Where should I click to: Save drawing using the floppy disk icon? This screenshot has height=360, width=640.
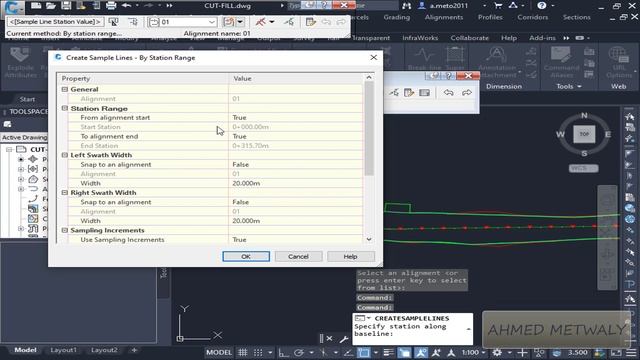[66, 6]
